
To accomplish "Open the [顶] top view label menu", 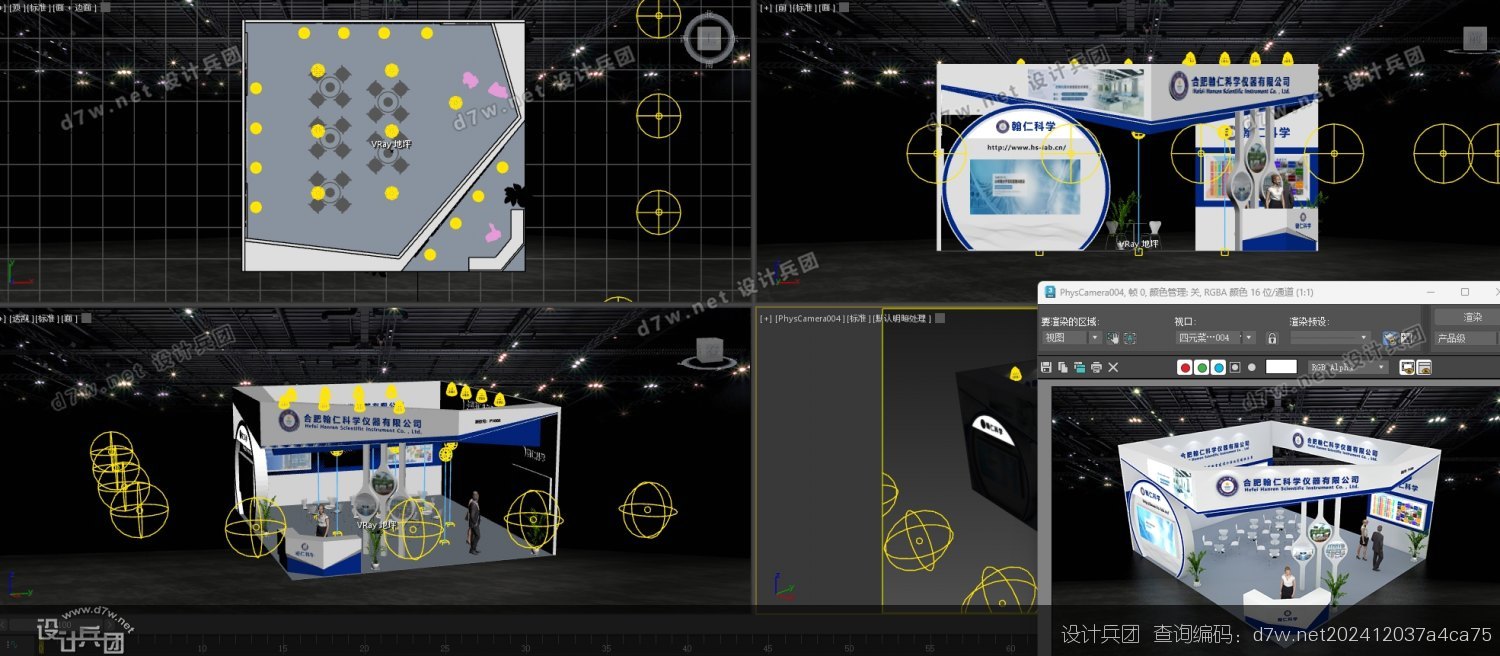I will pyautogui.click(x=15, y=8).
